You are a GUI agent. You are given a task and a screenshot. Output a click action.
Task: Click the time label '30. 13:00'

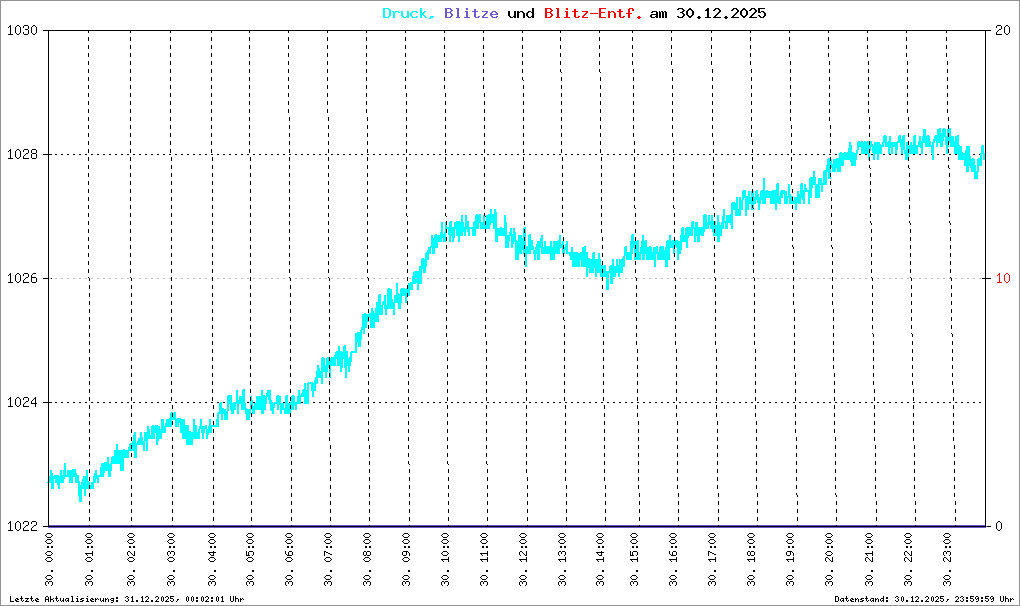tap(562, 560)
